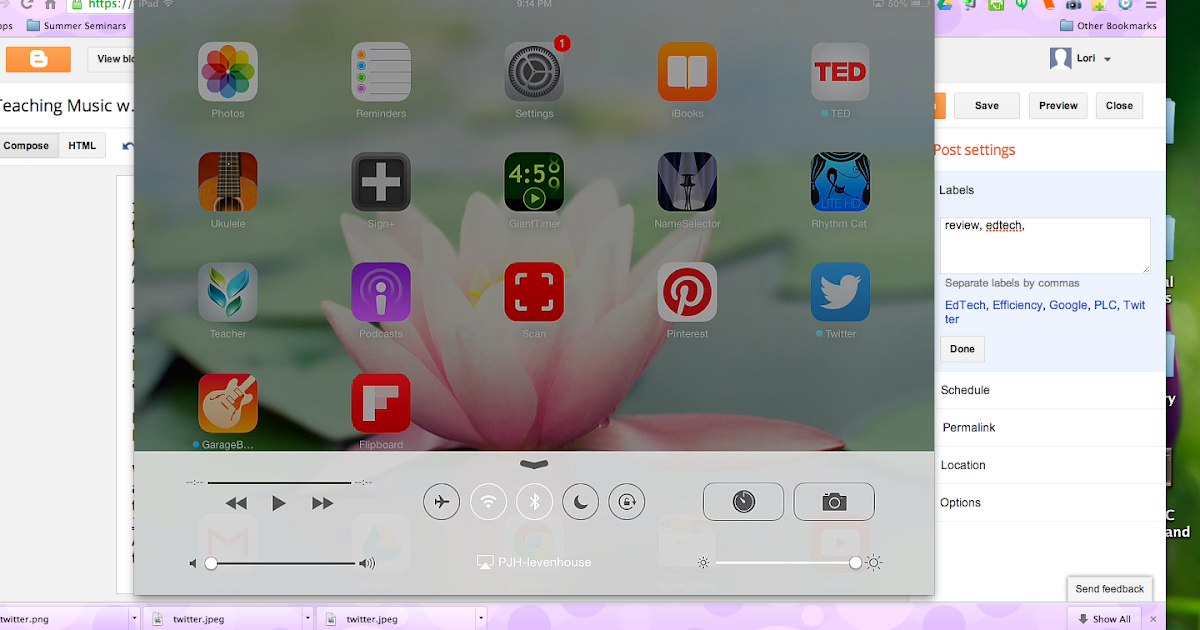
Task: Open the Summer Seminars bookmark folder
Action: click(76, 26)
